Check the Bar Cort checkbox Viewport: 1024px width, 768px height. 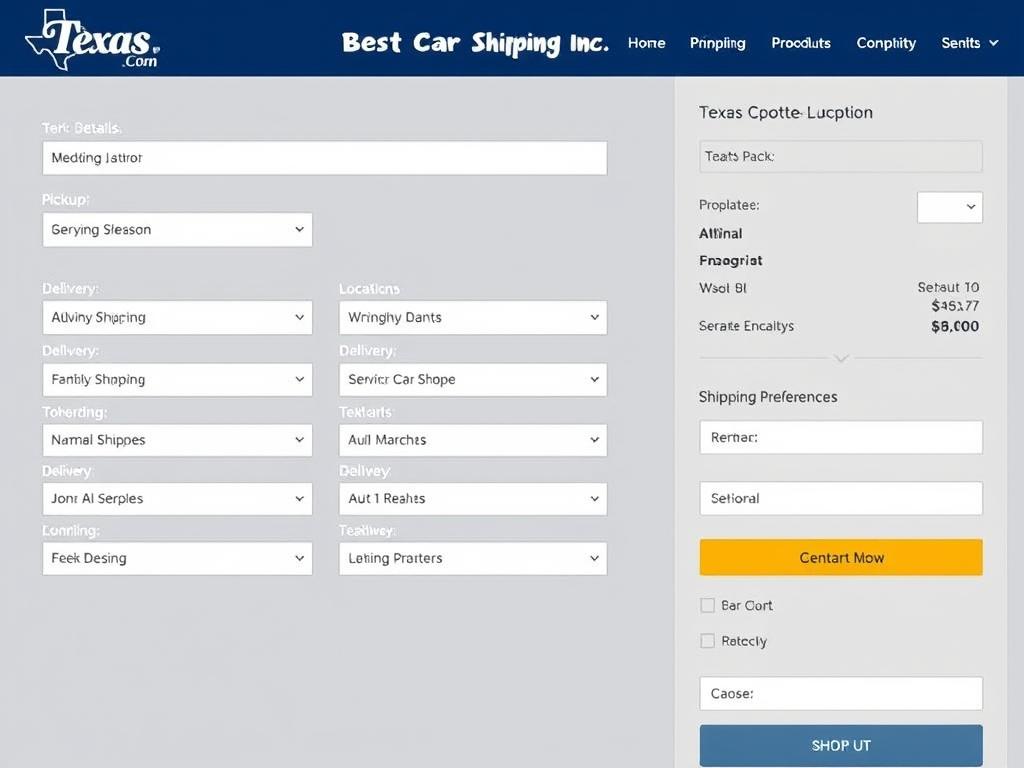click(707, 605)
